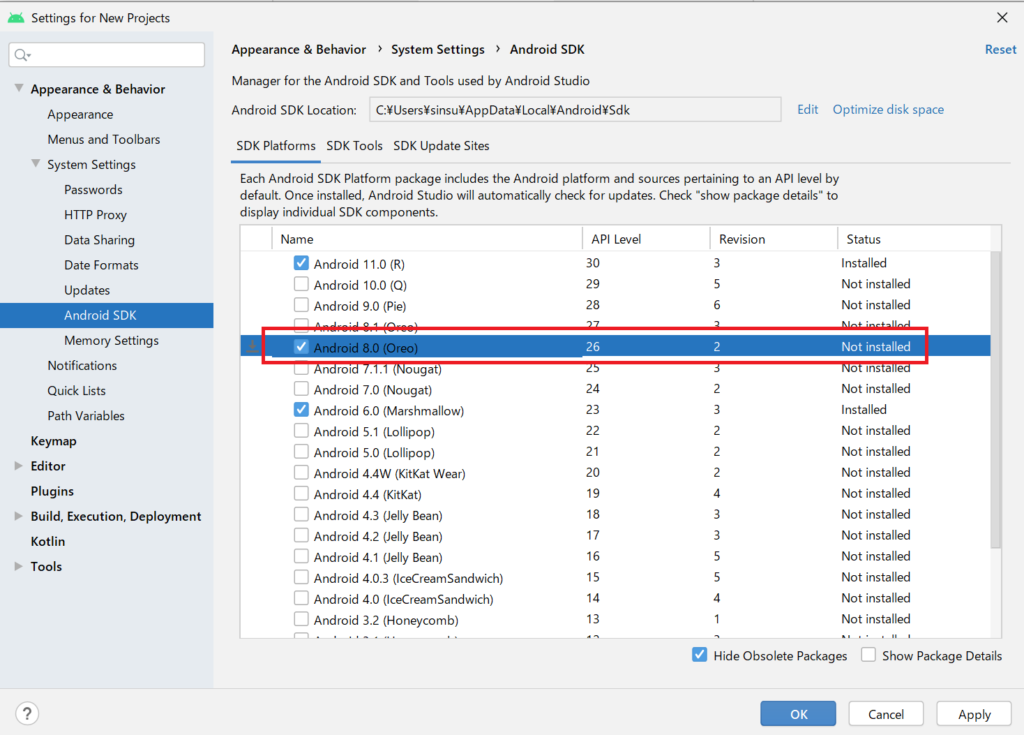Sort by the Name column header
The image size is (1024, 735).
426,239
